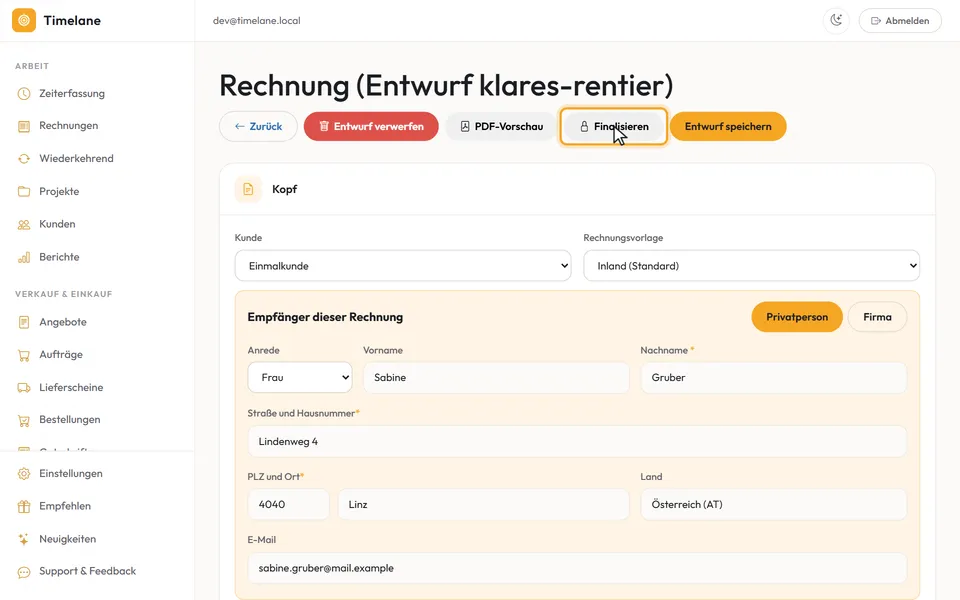Click the Lieferscheine truck icon
The height and width of the screenshot is (600, 960).
[x=24, y=388]
